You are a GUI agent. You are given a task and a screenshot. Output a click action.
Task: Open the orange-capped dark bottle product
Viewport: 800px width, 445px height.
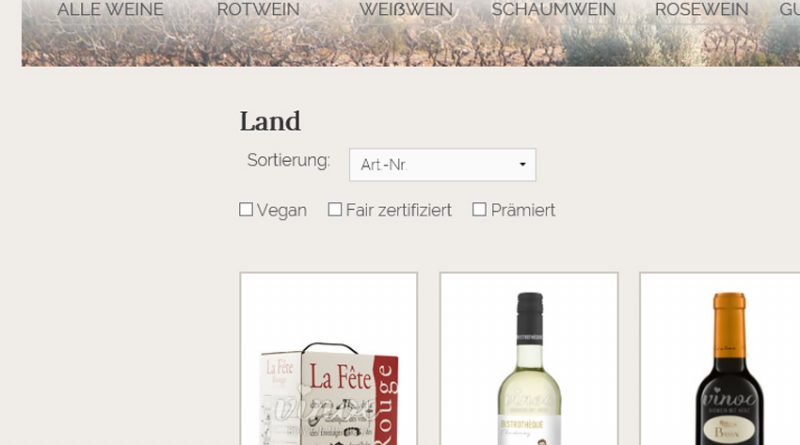tap(729, 368)
